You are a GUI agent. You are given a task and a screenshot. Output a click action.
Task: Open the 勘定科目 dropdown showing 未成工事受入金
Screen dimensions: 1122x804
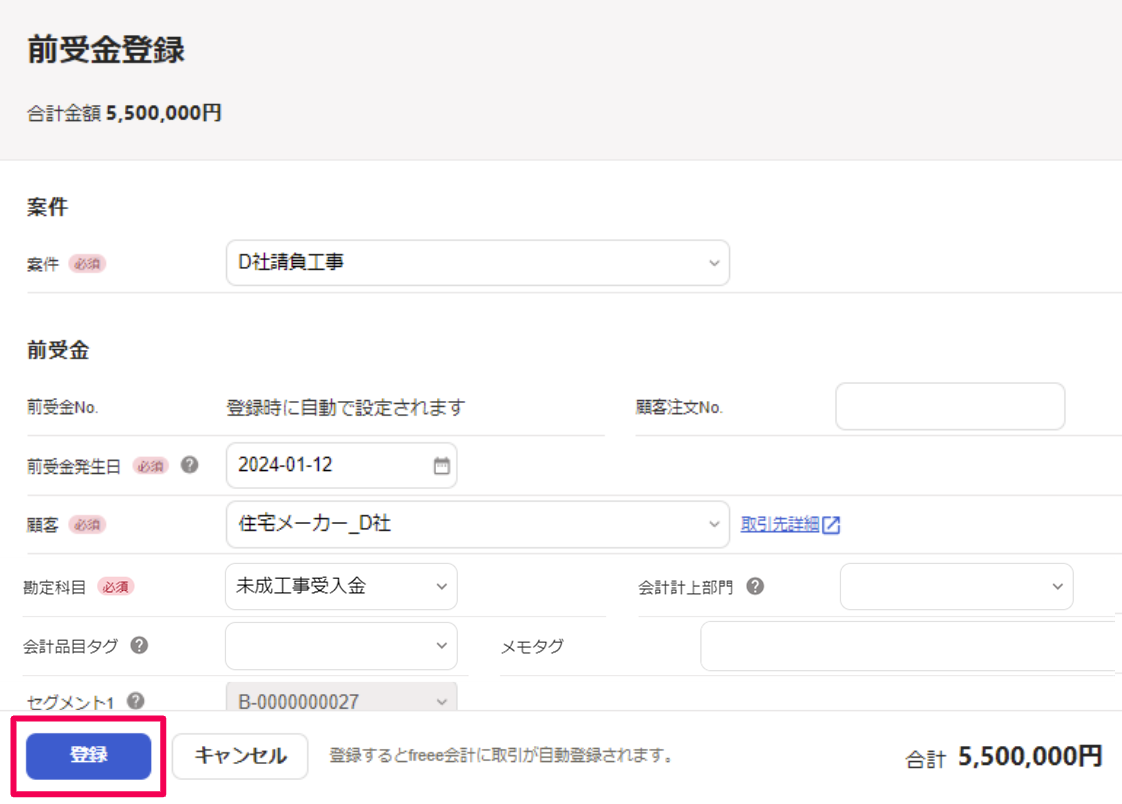tap(341, 587)
